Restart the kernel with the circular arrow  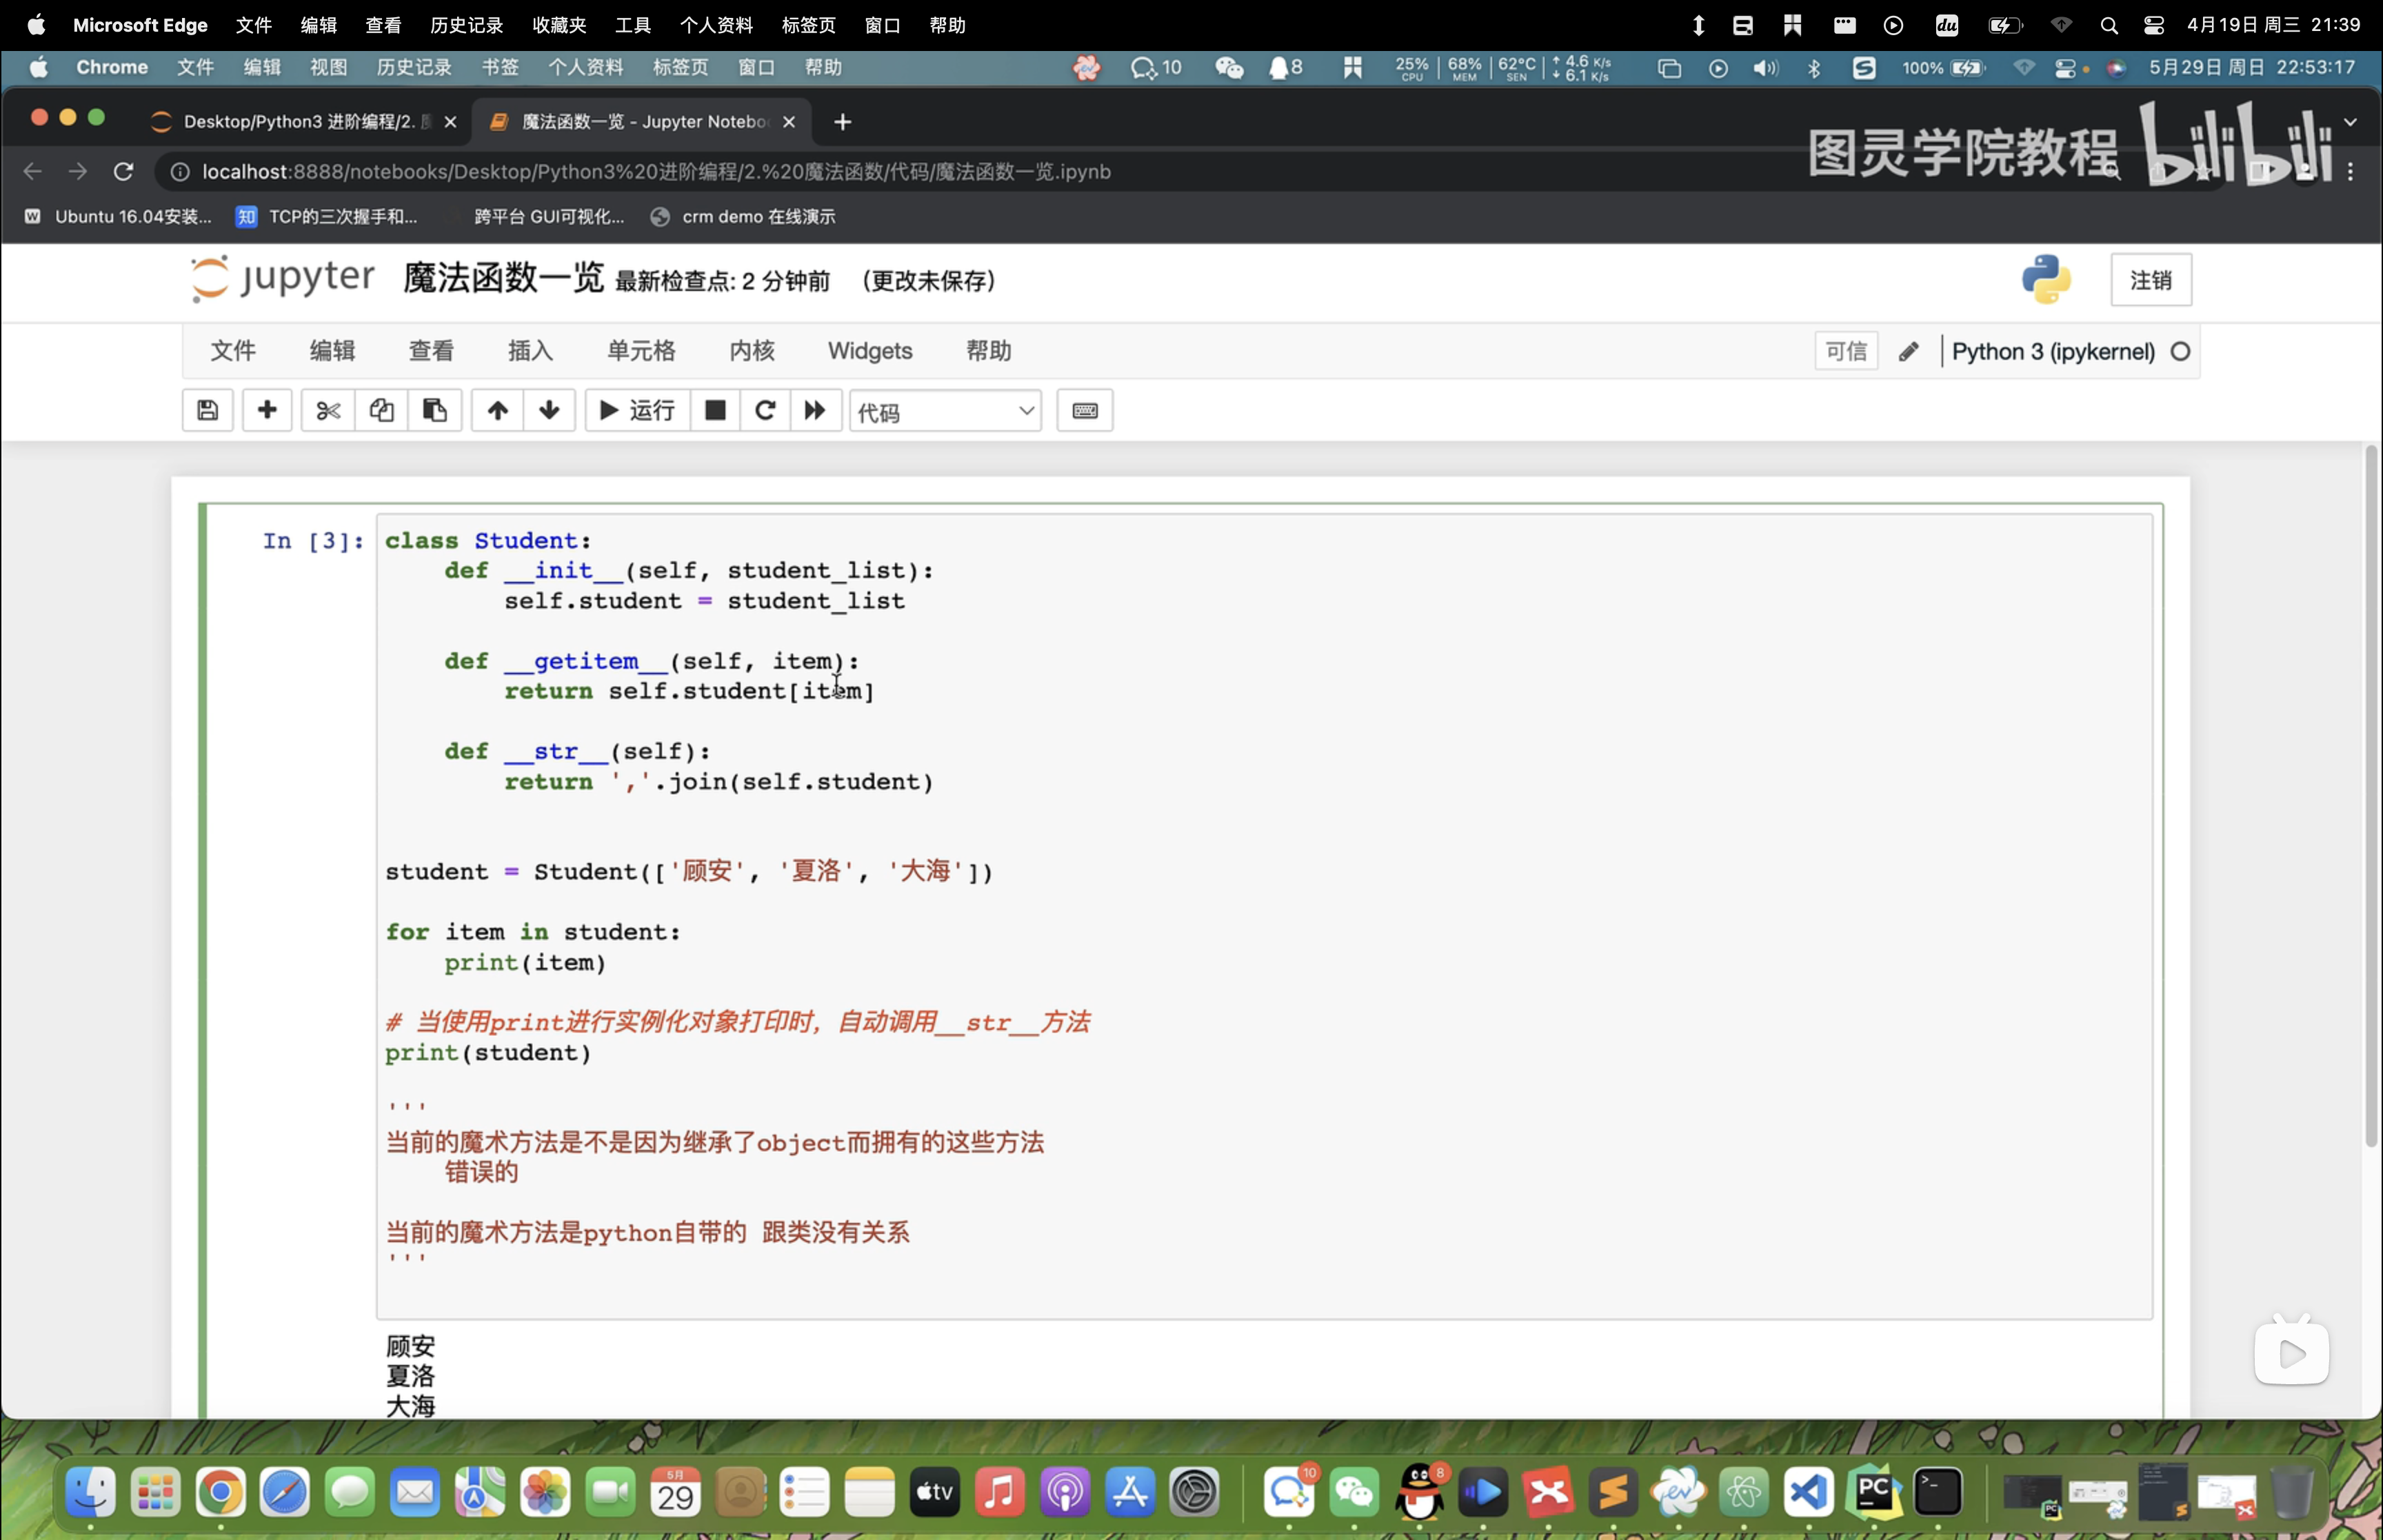(x=765, y=410)
